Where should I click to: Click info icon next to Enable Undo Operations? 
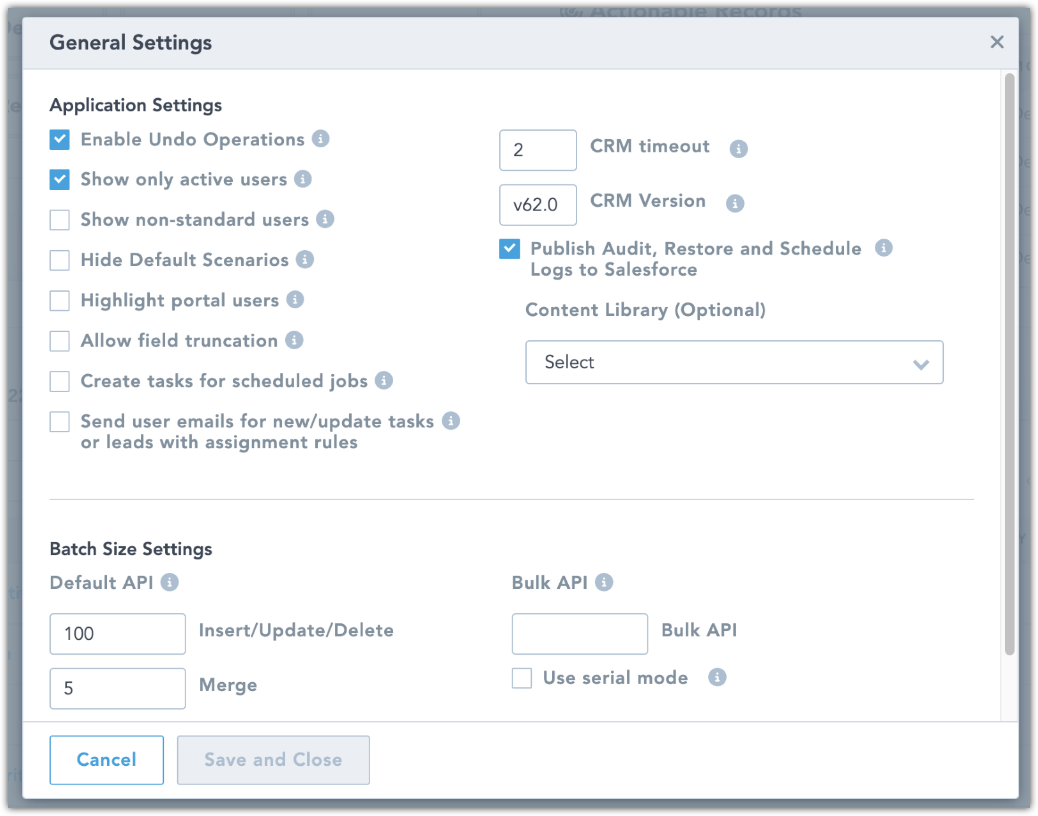tap(321, 139)
